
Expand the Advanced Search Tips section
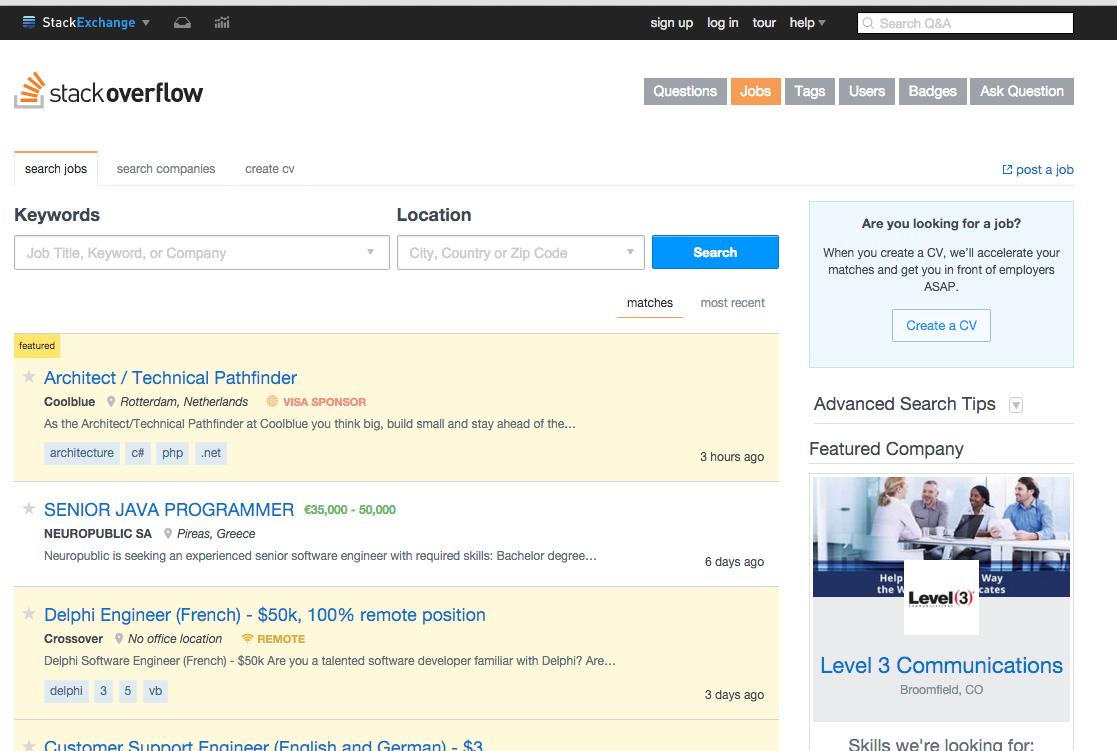coord(1016,405)
